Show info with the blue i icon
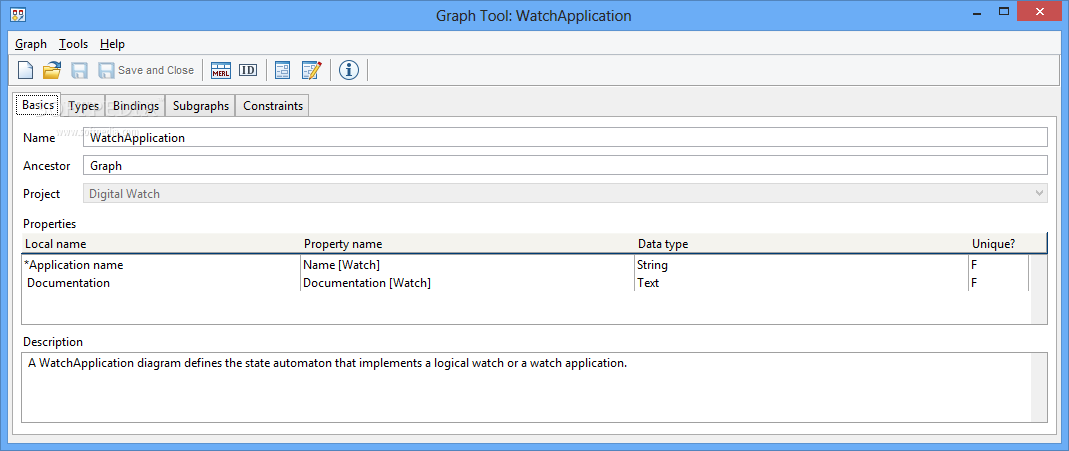The image size is (1069, 451). pos(348,69)
